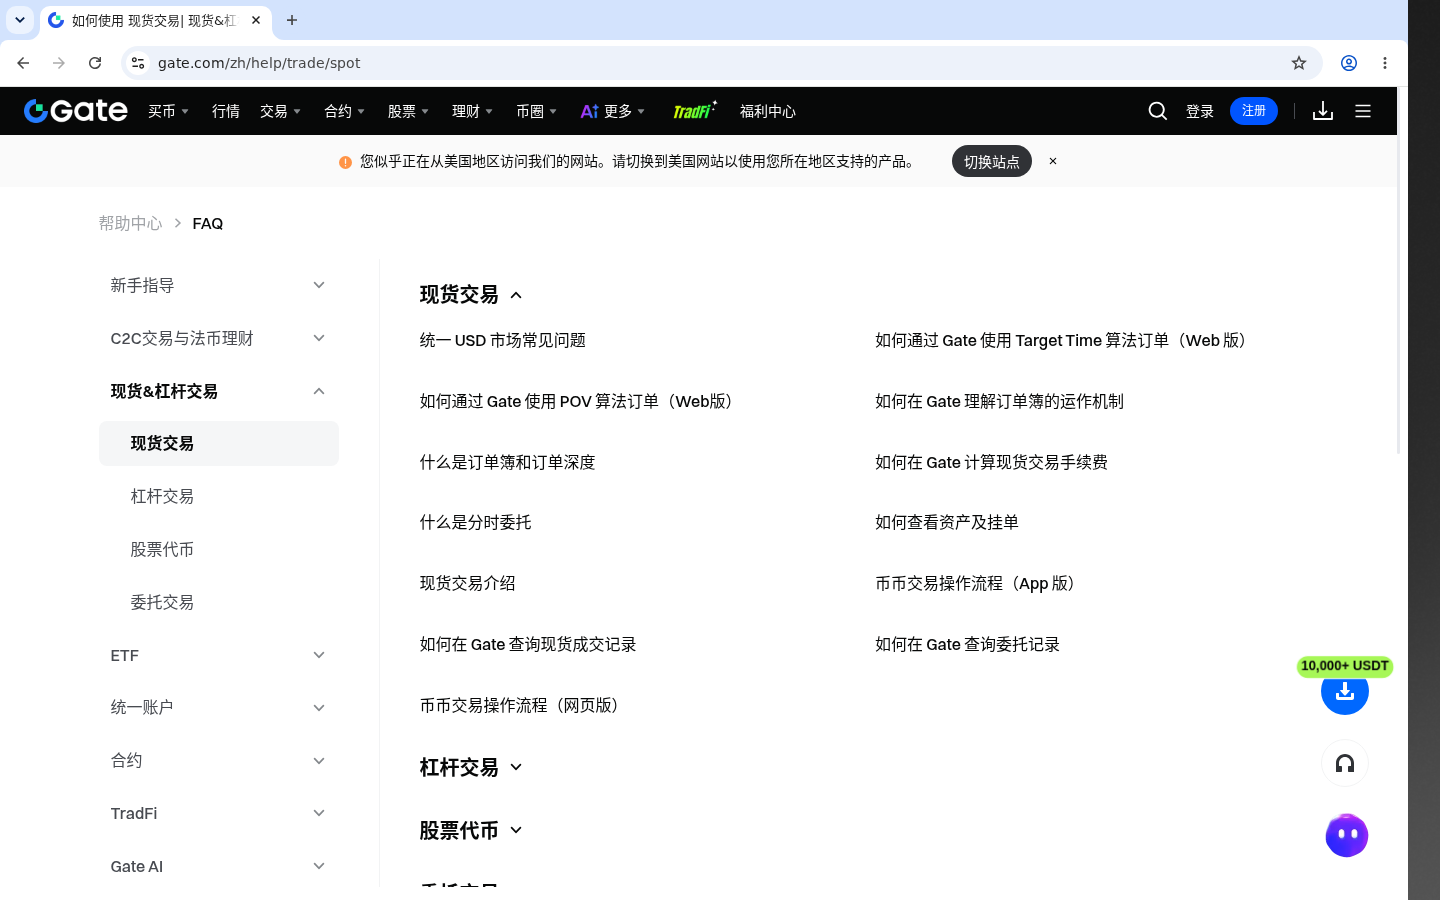Open article 现货交易介绍
This screenshot has width=1440, height=900.
pos(468,583)
